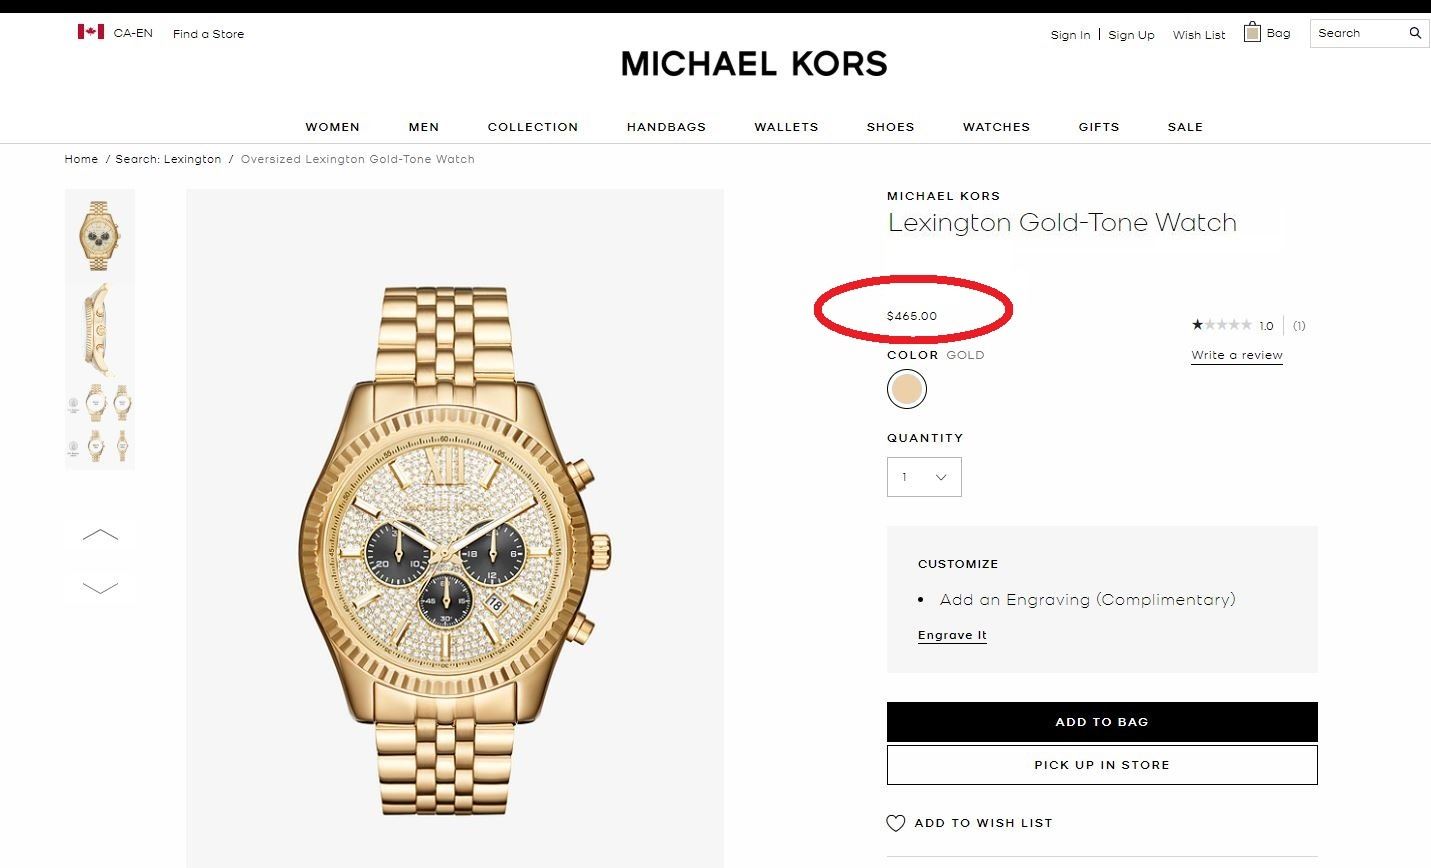Select the side-view watch thumbnail
The height and width of the screenshot is (868, 1431).
point(100,329)
